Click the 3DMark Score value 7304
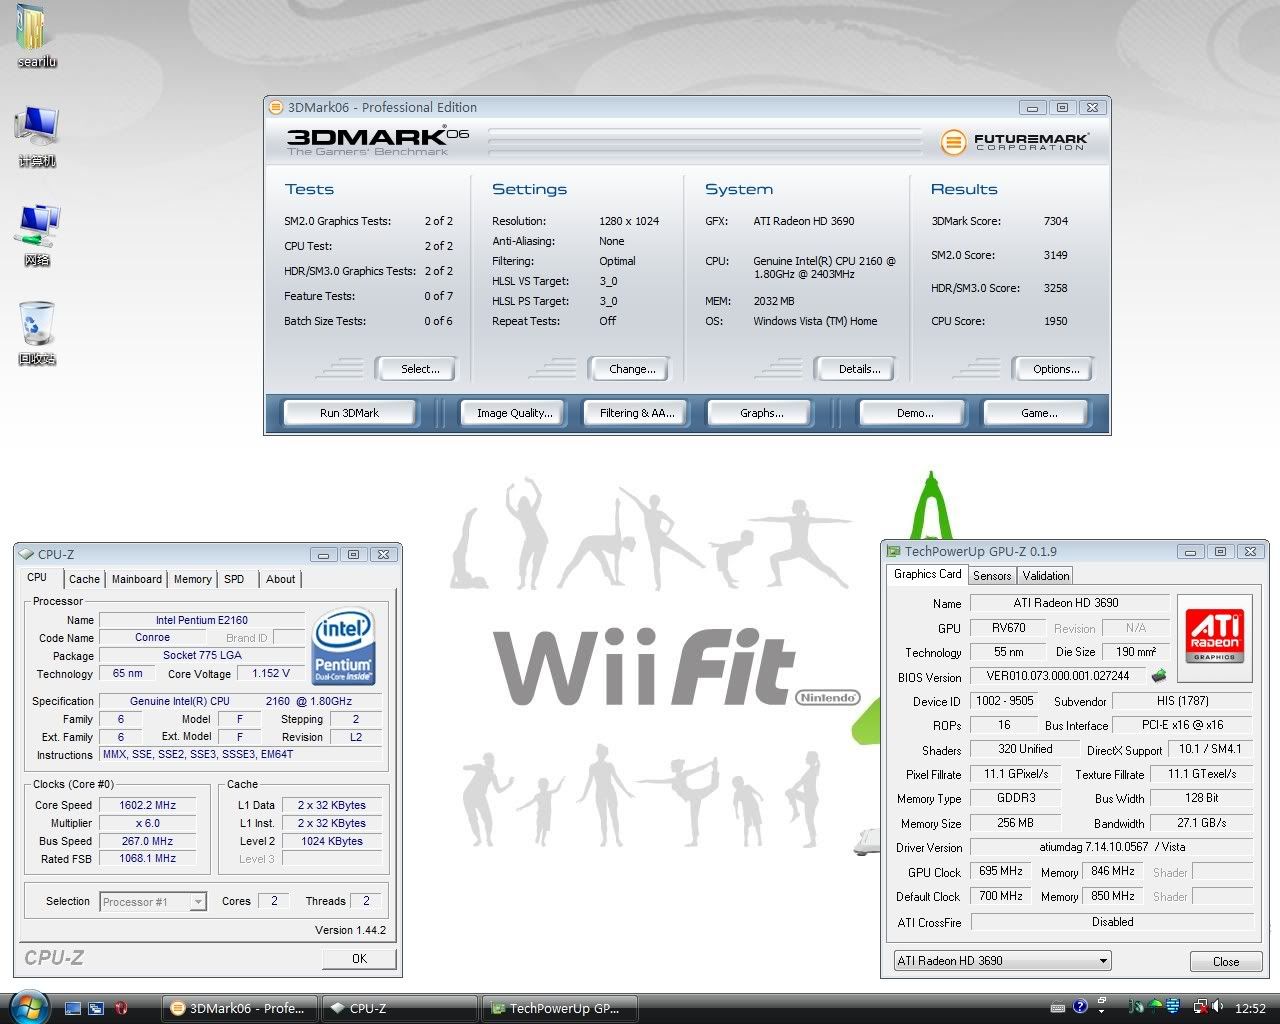This screenshot has width=1280, height=1024. 1055,221
